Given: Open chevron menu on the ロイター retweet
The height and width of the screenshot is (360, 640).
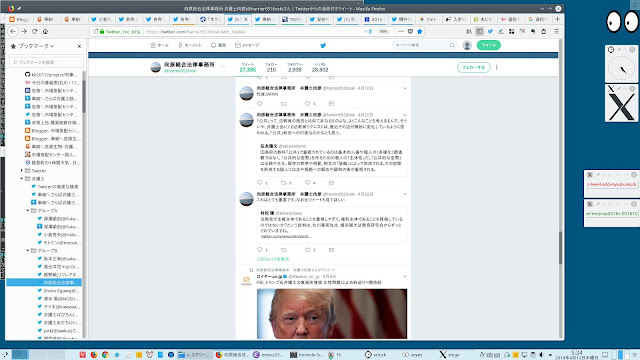Looking at the screenshot, I should pyautogui.click(x=405, y=277).
